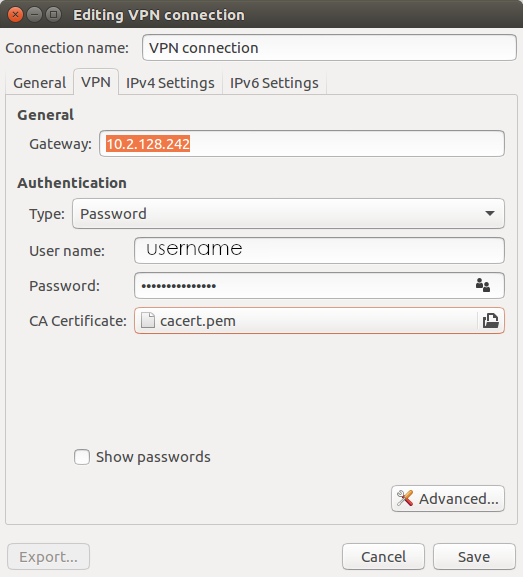Minimize the VPN editing window
Image resolution: width=523 pixels, height=577 pixels.
(x=35, y=15)
